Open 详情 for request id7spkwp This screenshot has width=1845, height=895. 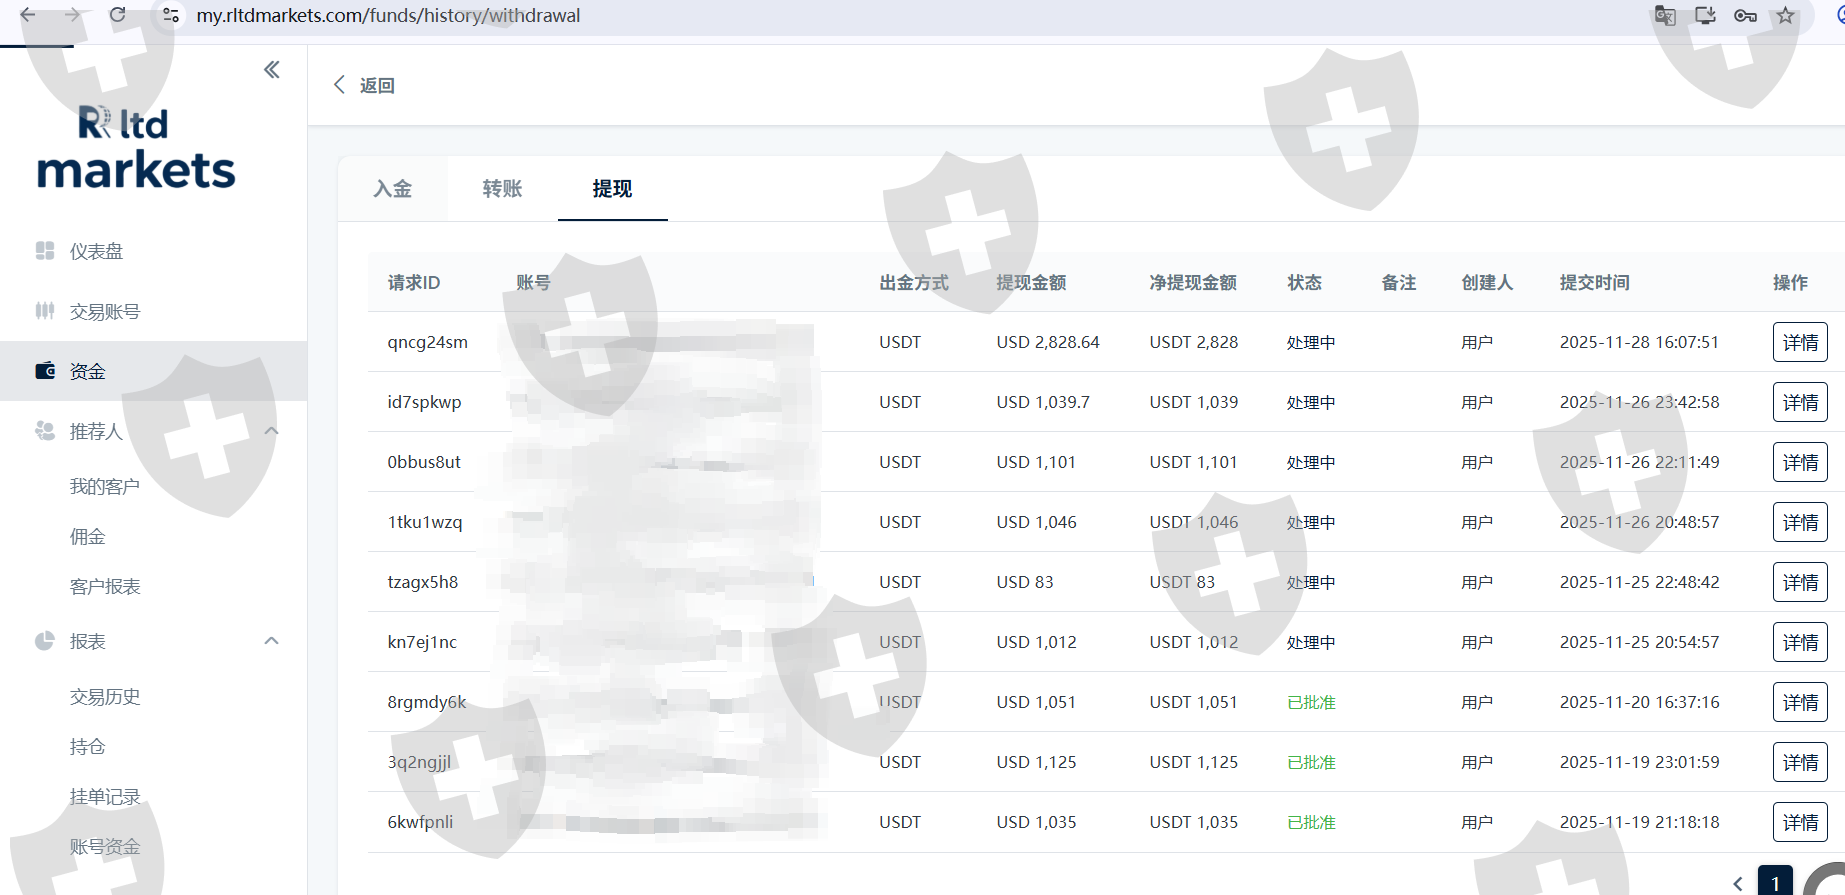click(x=1800, y=402)
